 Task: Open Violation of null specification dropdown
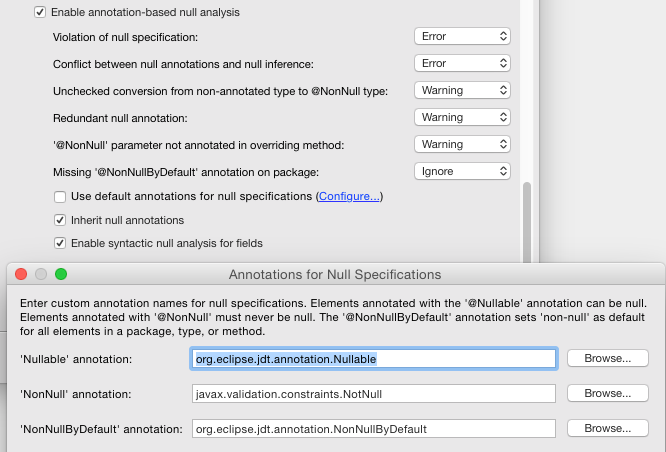click(x=462, y=36)
